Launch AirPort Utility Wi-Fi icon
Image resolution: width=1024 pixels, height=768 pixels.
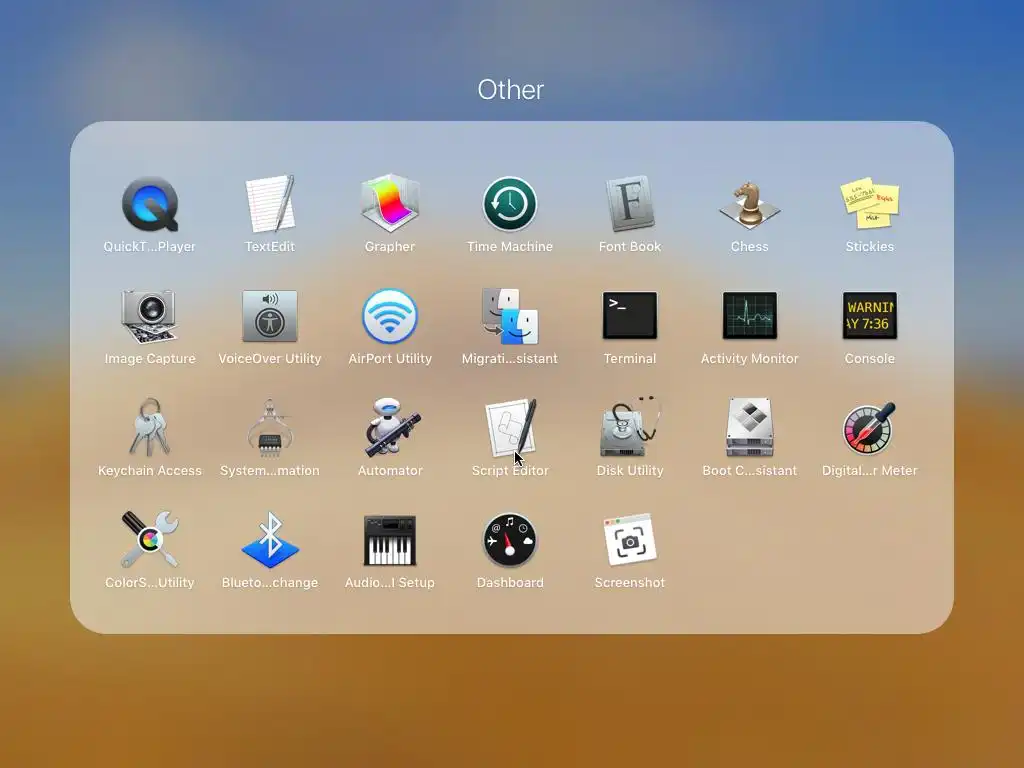point(390,316)
